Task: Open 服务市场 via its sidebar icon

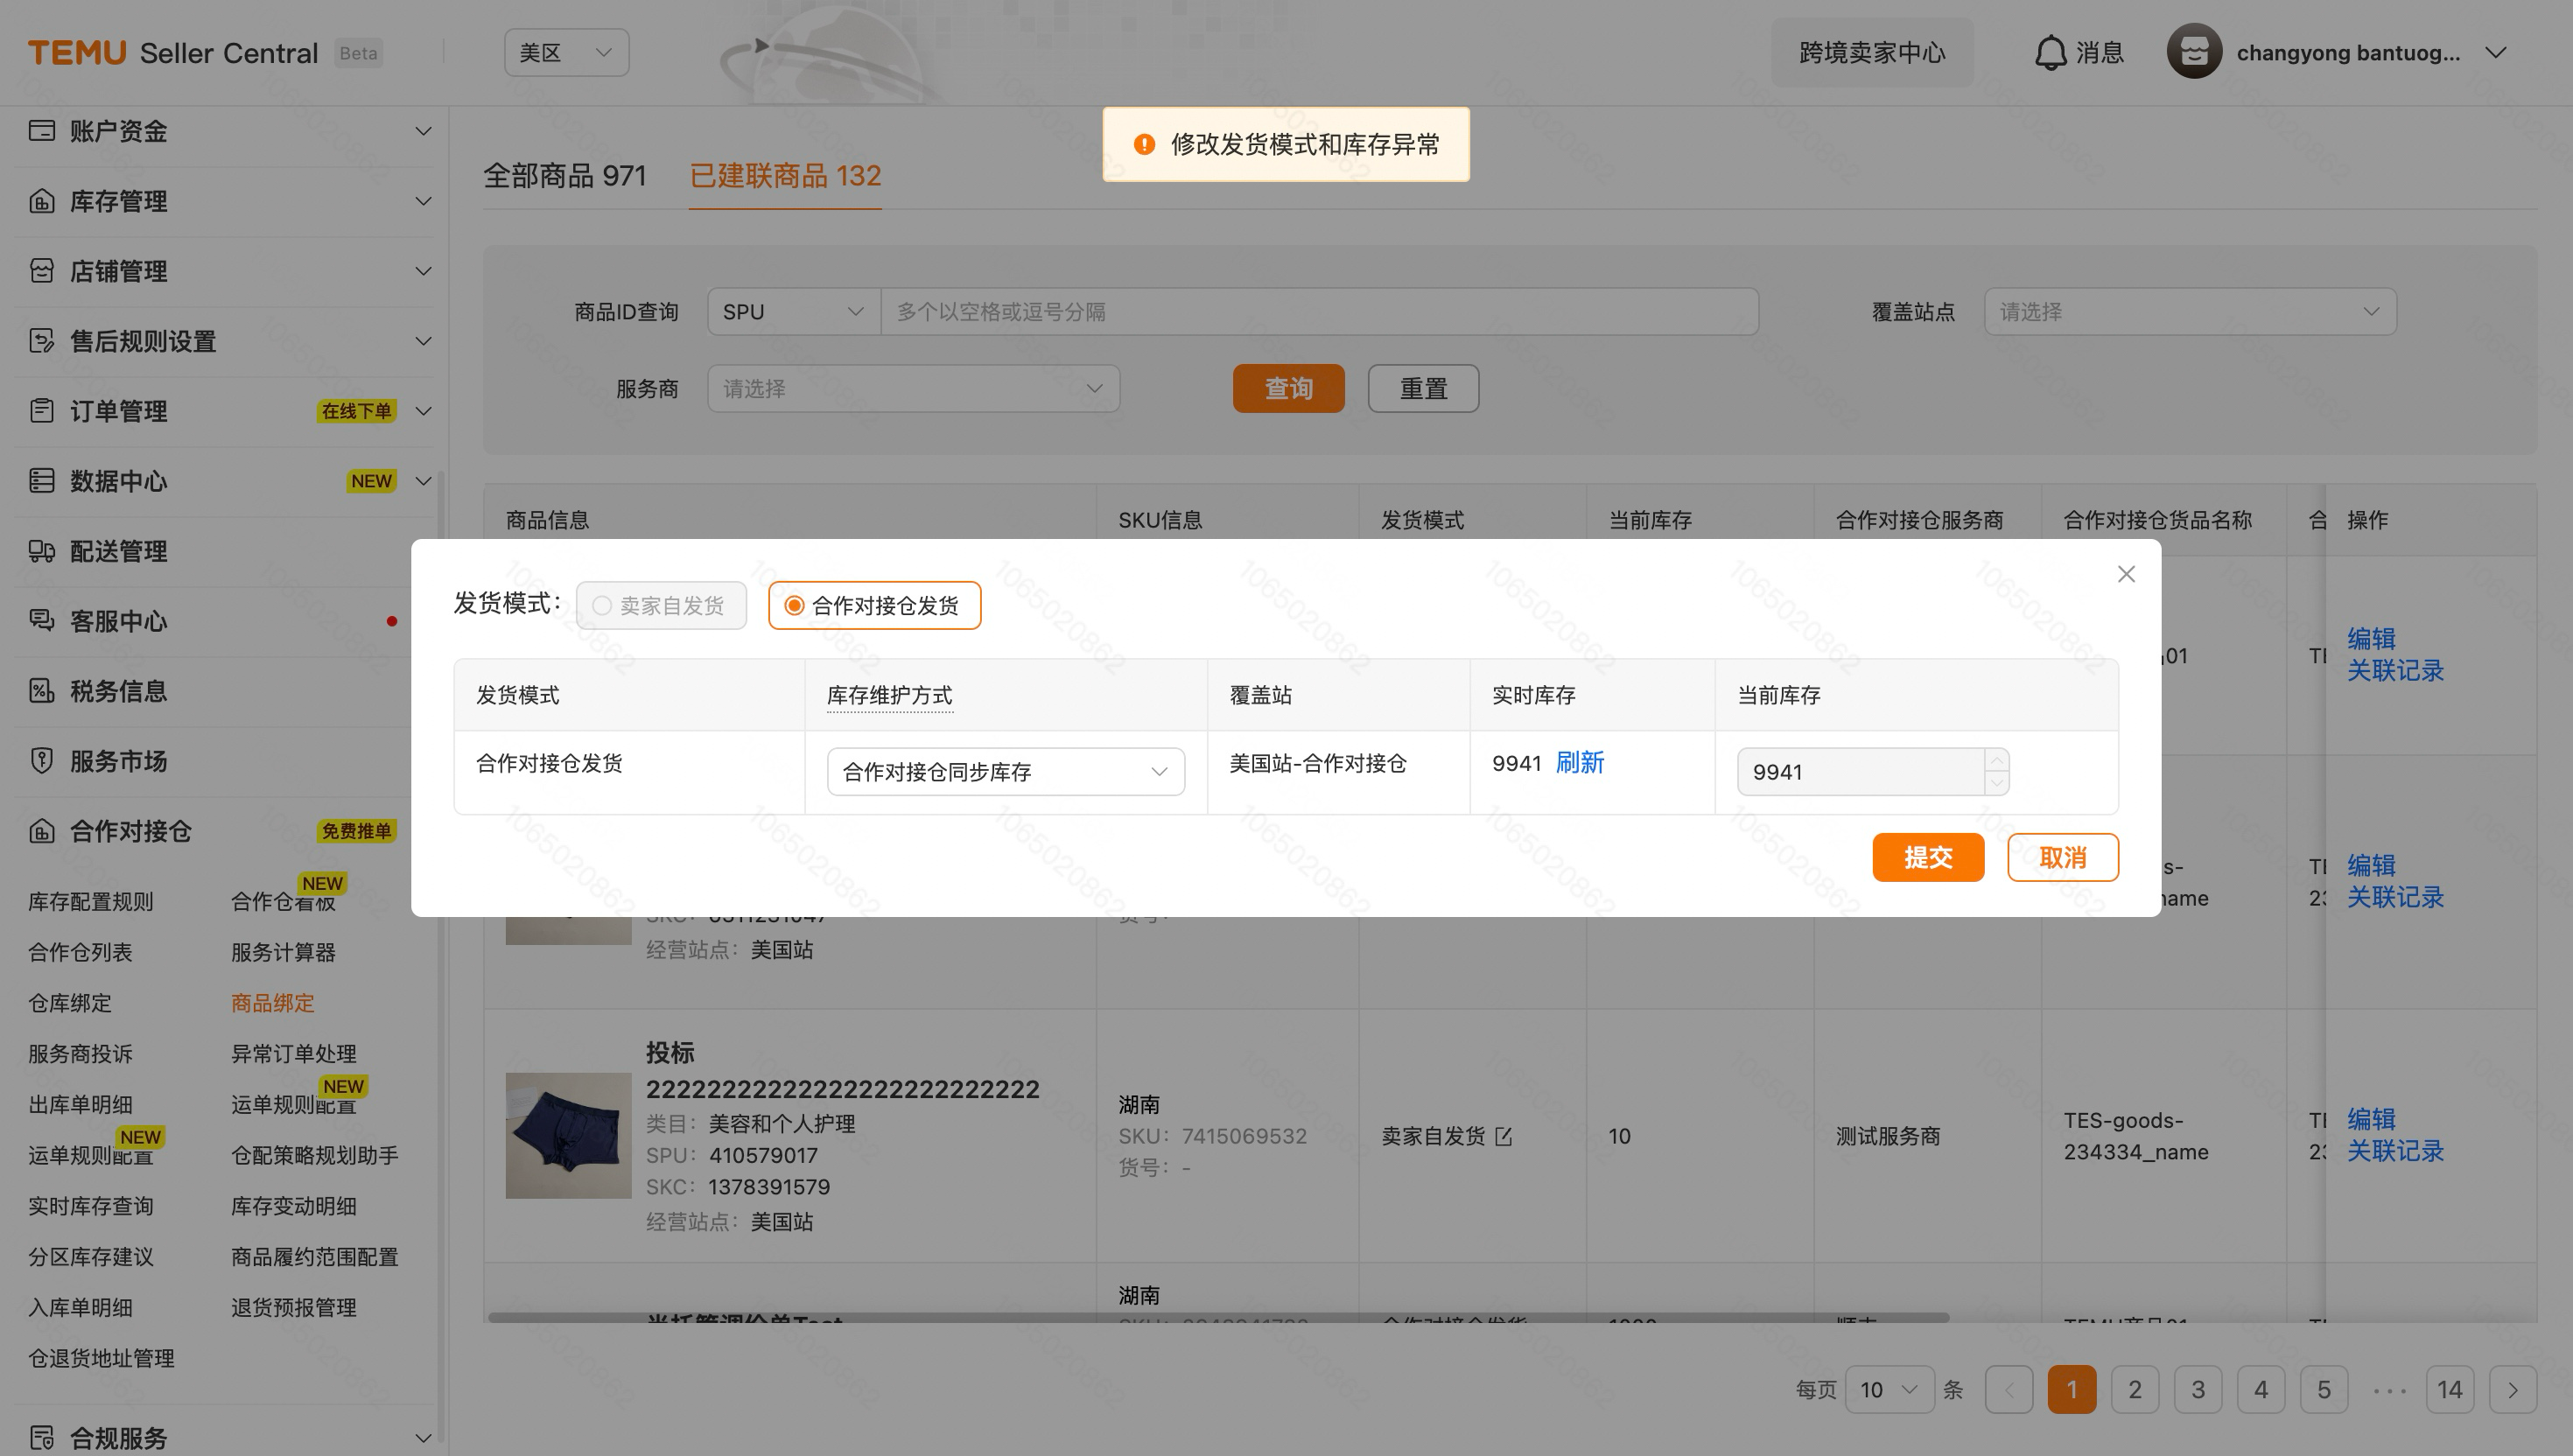Action: tap(41, 760)
